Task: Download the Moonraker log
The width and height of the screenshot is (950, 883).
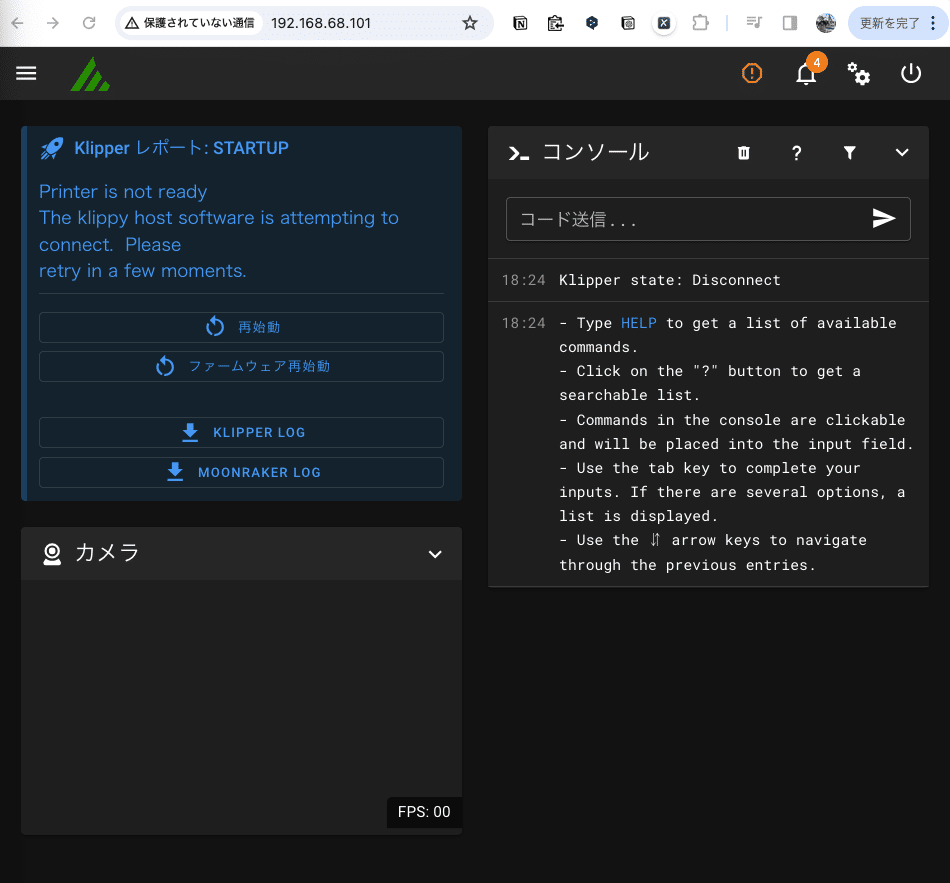Action: [x=241, y=472]
